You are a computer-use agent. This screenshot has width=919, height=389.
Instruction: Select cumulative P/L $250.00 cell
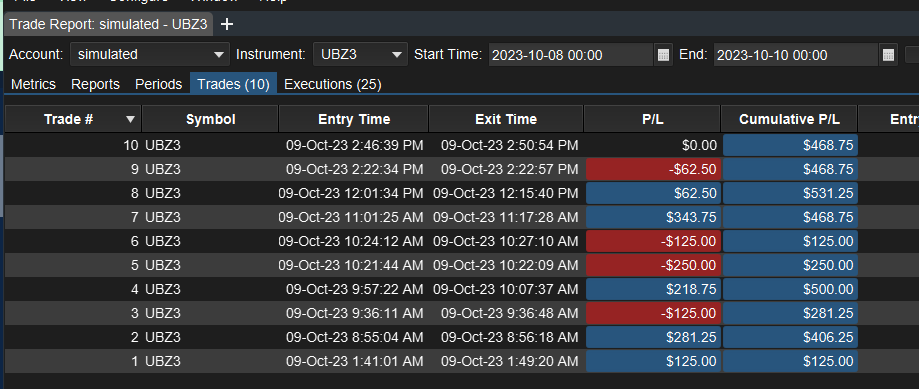[790, 265]
